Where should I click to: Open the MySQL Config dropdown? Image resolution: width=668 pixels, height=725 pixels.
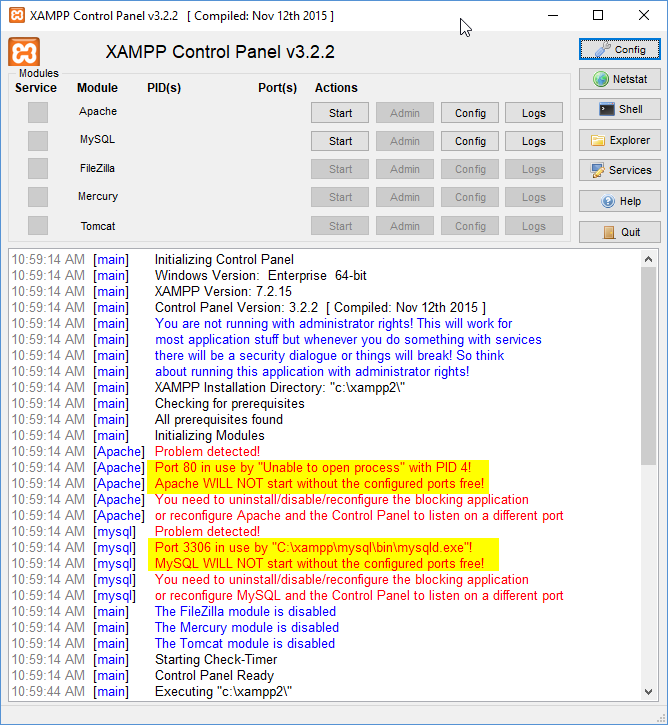tap(470, 141)
